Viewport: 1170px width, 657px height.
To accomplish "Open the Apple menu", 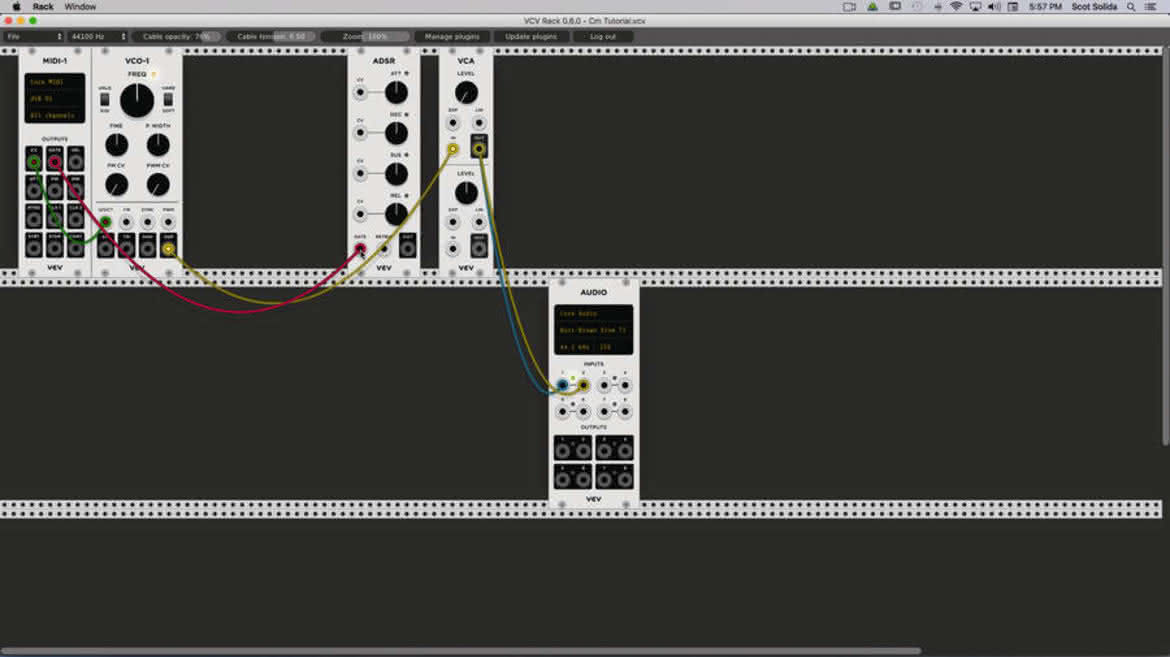I will [x=16, y=7].
